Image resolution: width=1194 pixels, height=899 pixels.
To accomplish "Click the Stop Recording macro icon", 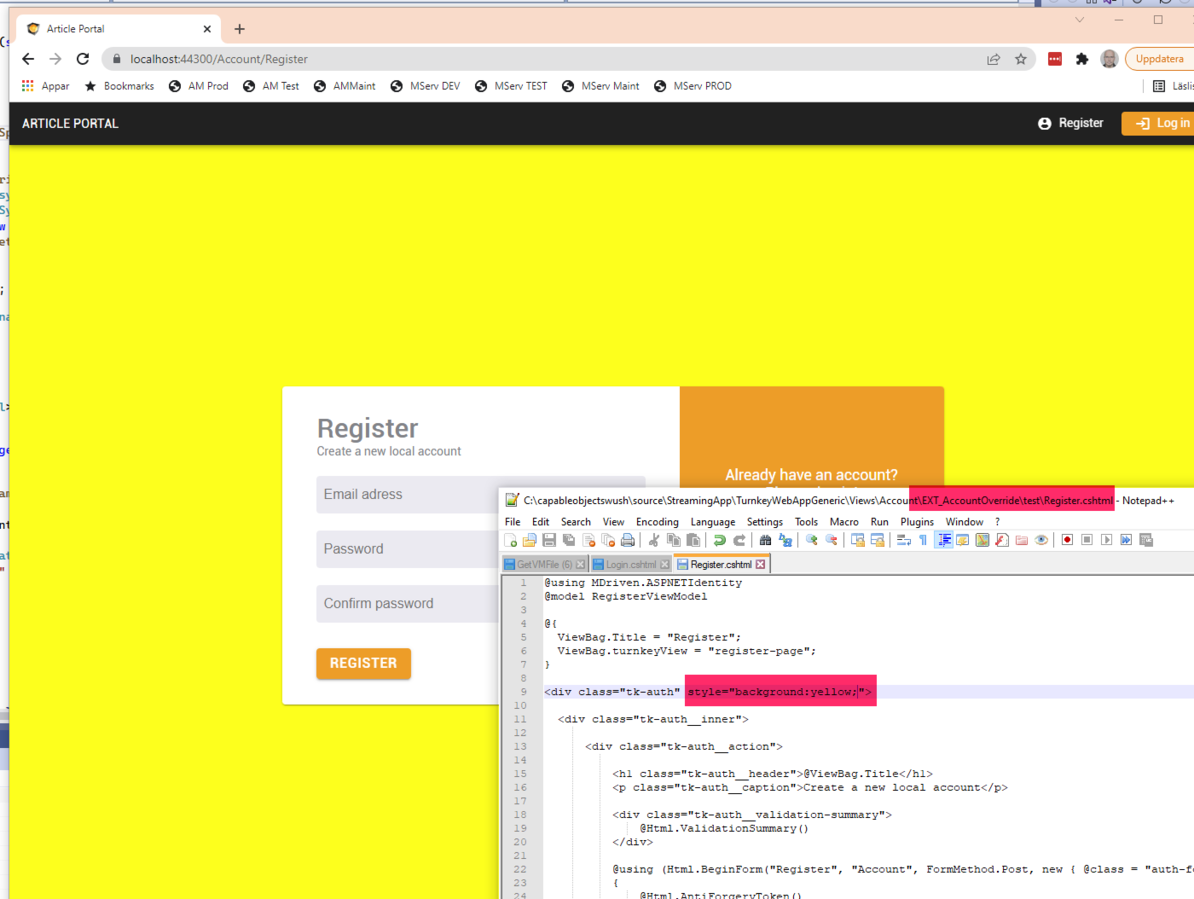I will coord(1087,540).
